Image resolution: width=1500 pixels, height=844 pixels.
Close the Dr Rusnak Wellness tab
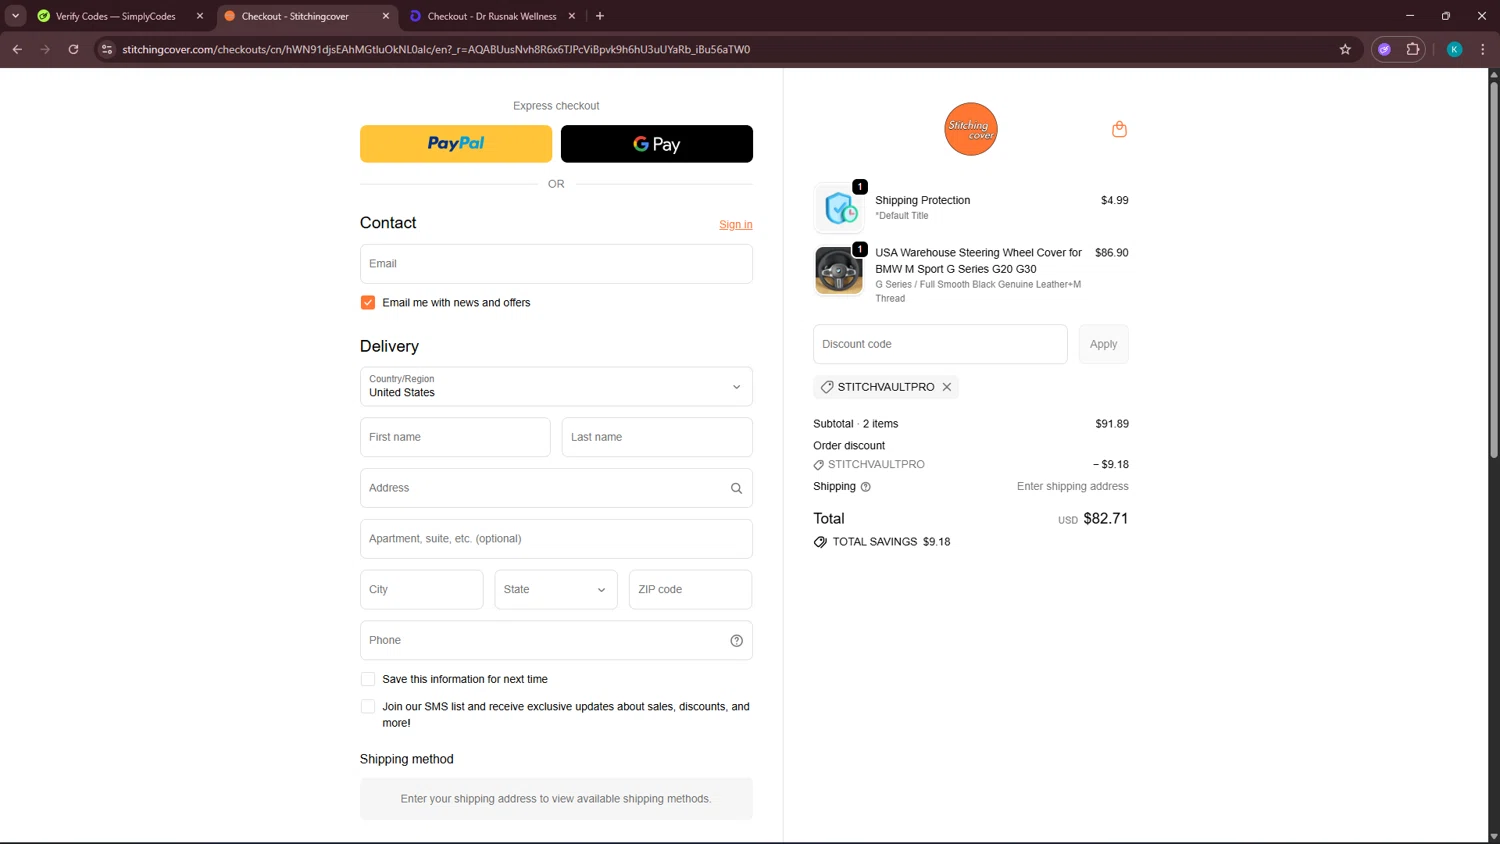(x=572, y=16)
